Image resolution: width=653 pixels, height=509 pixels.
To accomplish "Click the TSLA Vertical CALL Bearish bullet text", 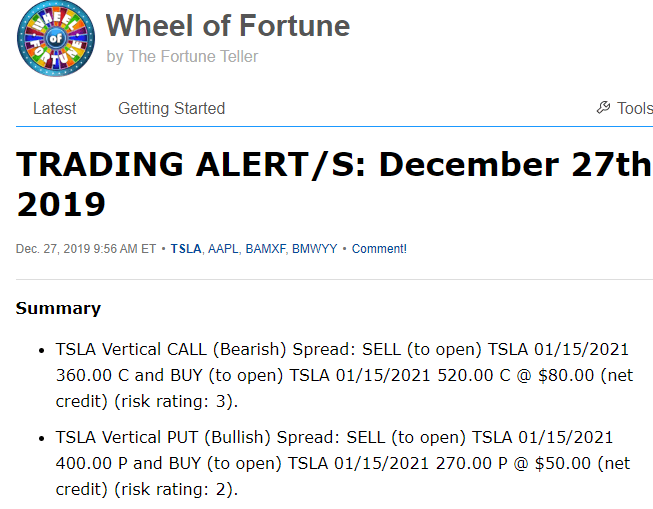I will pyautogui.click(x=344, y=375).
